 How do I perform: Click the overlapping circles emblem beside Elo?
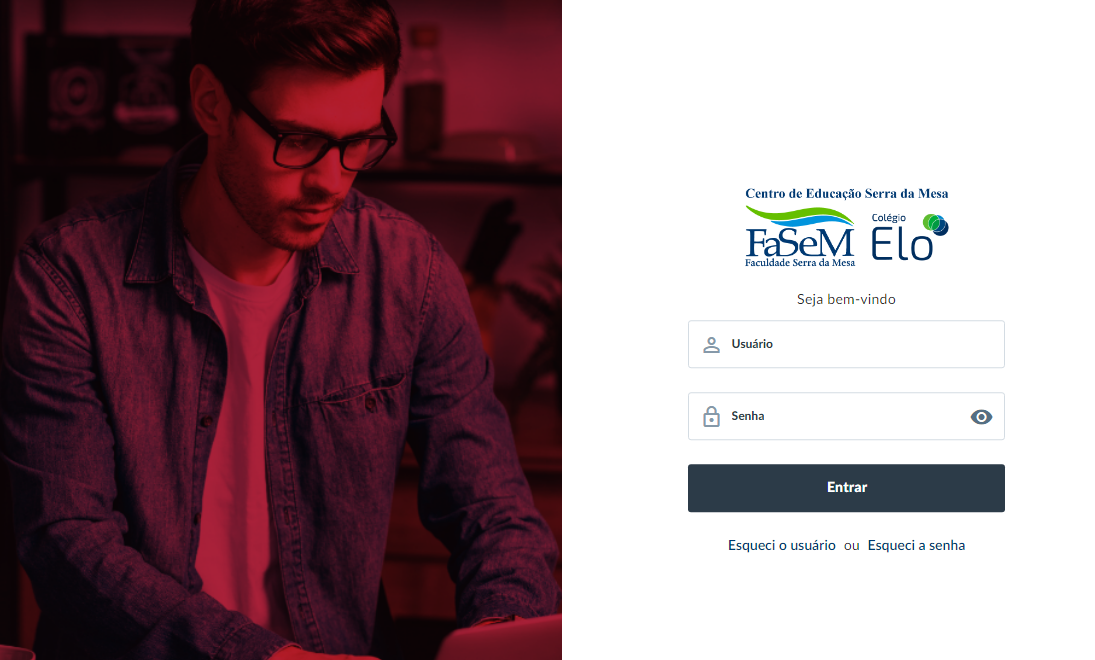(x=936, y=225)
